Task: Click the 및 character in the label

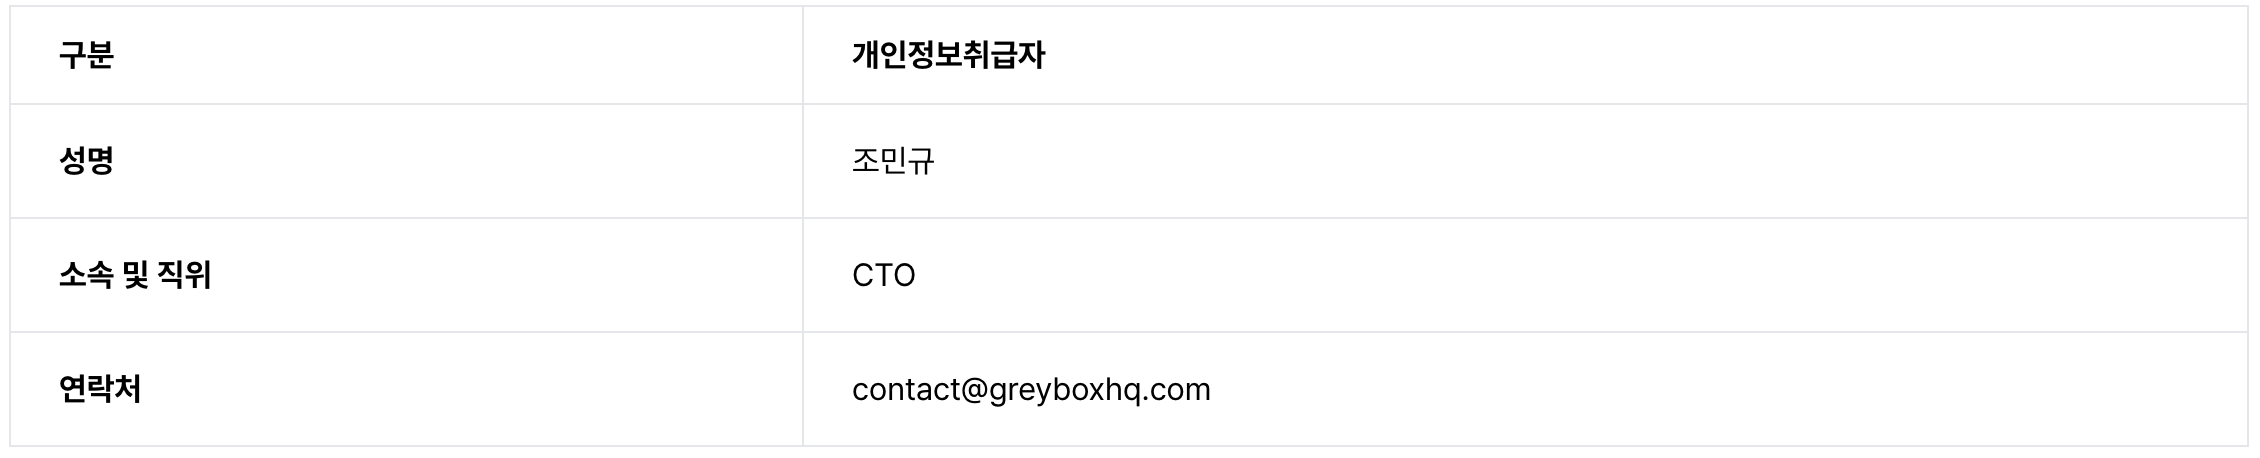Action: point(135,275)
